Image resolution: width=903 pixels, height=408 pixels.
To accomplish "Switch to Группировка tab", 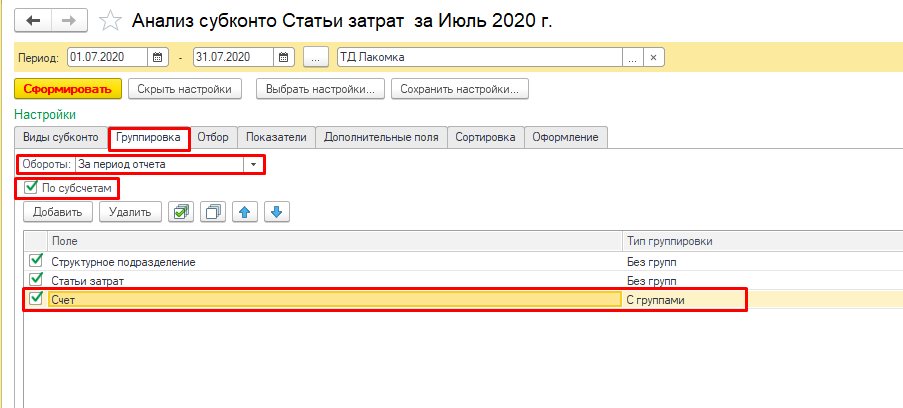I will 149,138.
